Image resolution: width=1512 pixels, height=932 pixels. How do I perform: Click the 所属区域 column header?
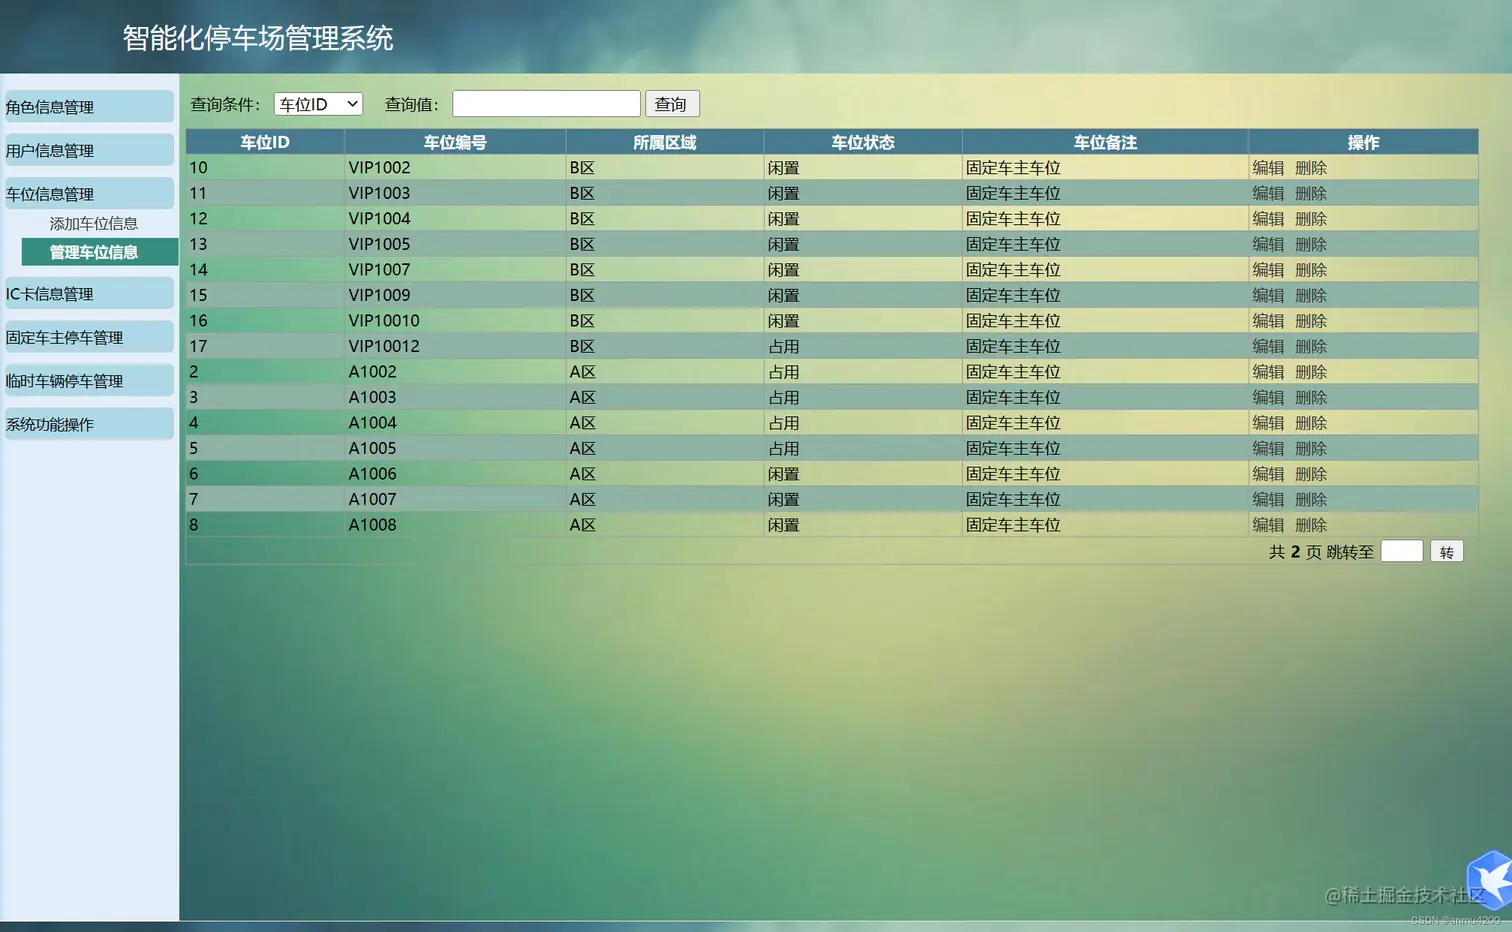[x=665, y=142]
